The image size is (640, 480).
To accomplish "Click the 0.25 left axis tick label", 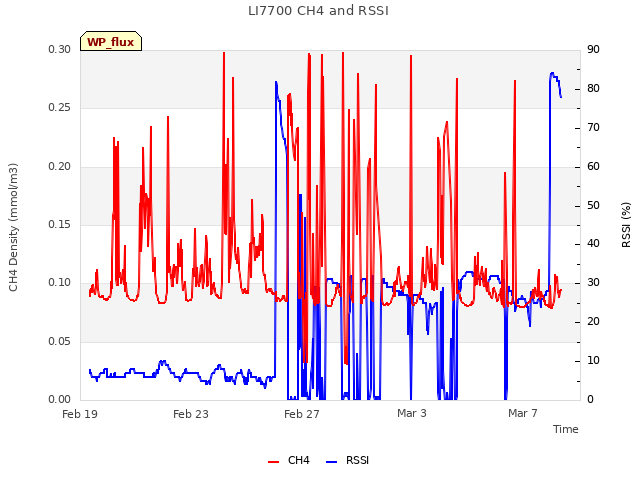I will [60, 107].
